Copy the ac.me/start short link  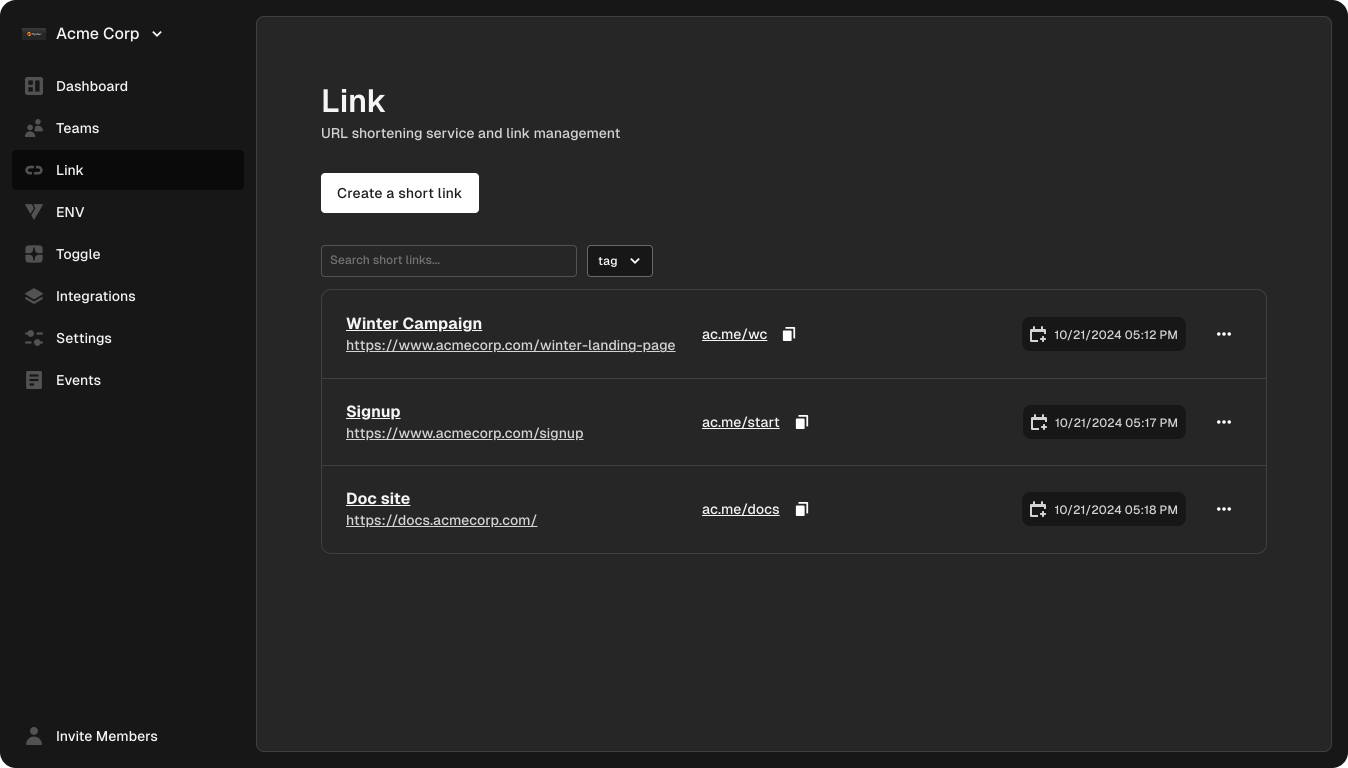[801, 422]
